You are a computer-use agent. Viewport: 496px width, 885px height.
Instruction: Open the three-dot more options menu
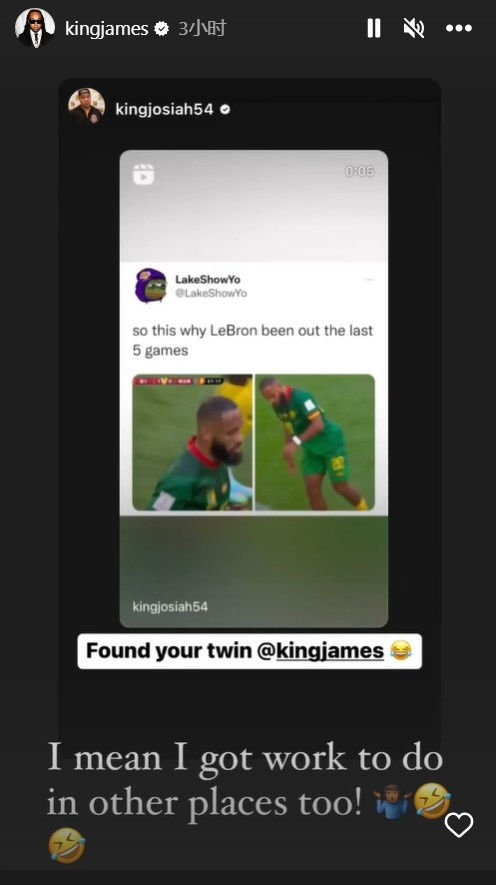point(459,28)
